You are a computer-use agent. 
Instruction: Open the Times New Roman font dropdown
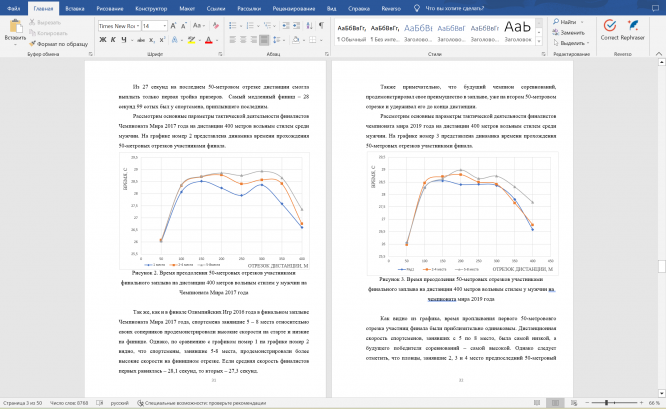[119, 26]
